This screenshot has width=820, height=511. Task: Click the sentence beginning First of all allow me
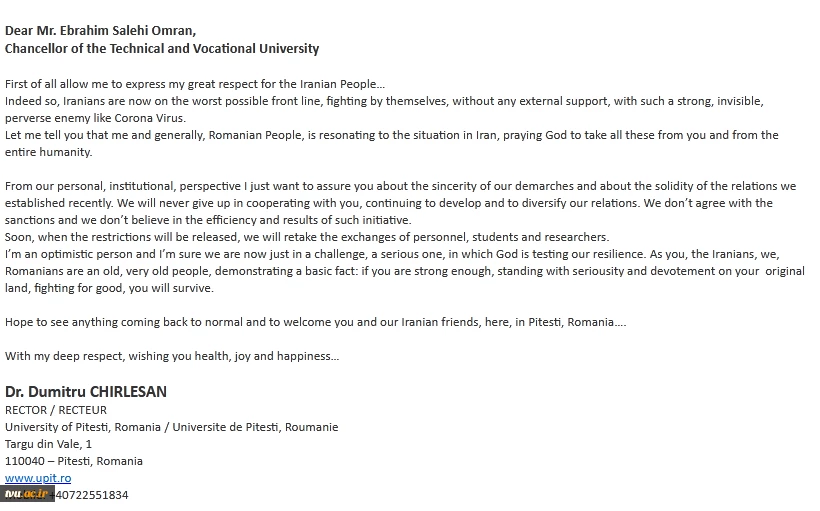point(195,84)
